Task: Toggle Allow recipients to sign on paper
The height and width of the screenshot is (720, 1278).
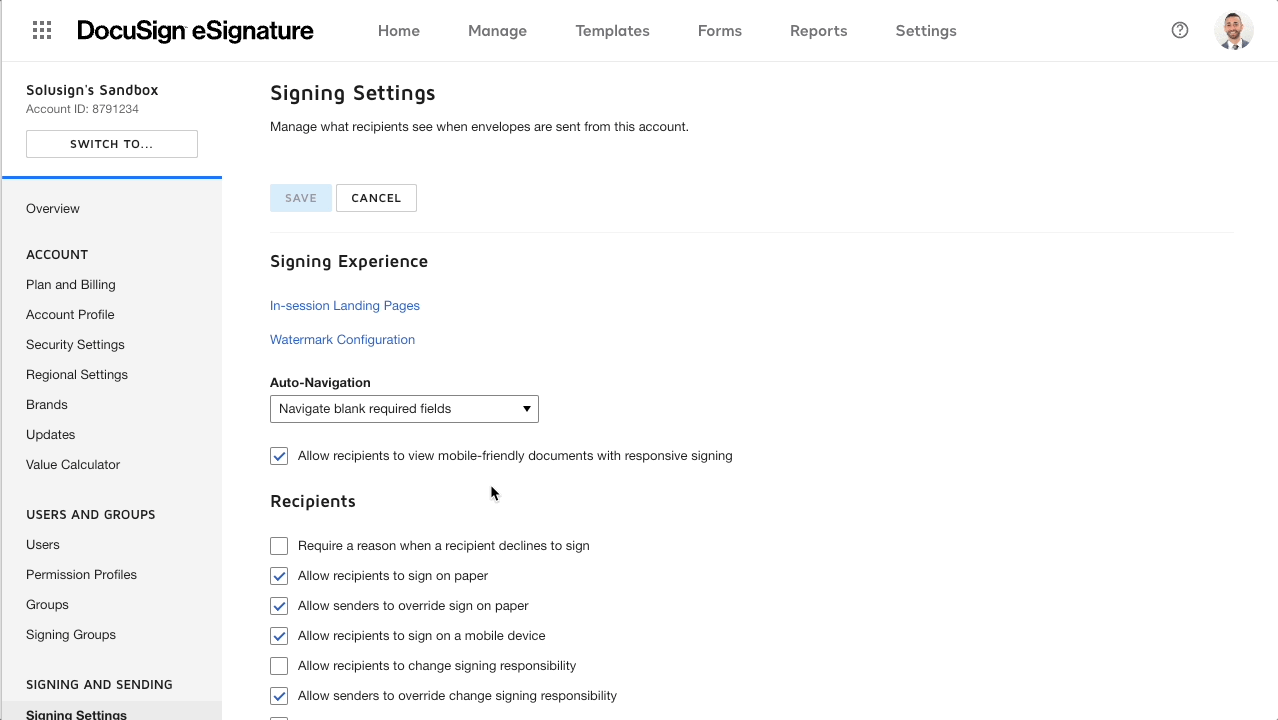Action: tap(279, 576)
